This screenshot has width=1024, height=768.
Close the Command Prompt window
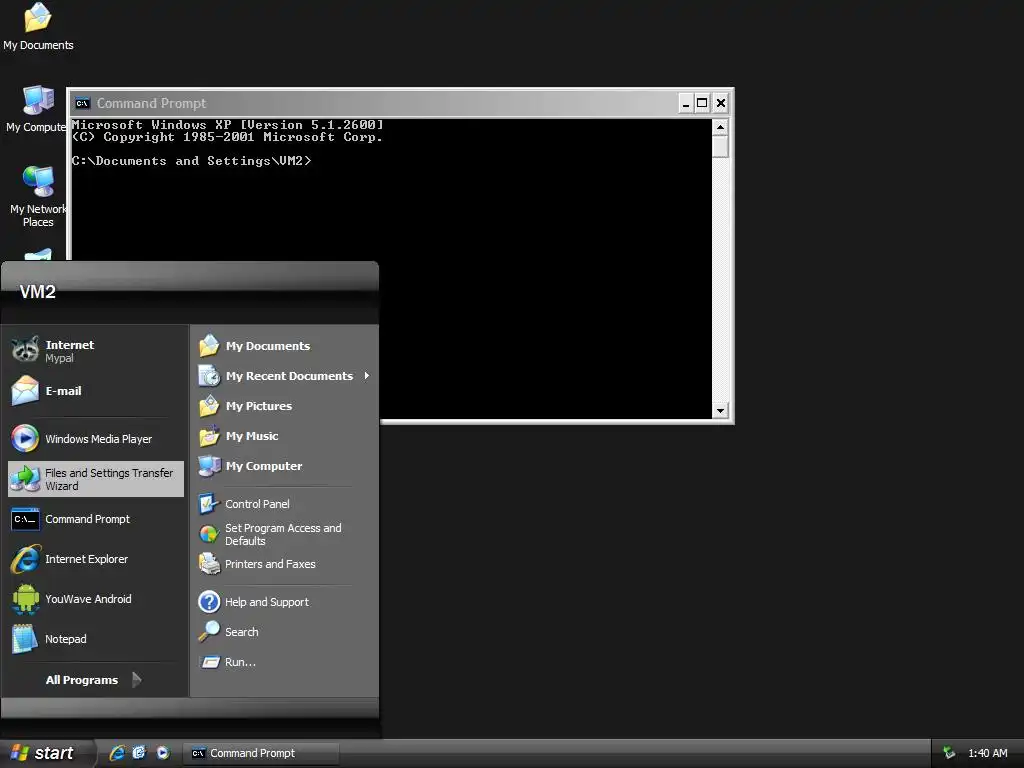[x=721, y=103]
